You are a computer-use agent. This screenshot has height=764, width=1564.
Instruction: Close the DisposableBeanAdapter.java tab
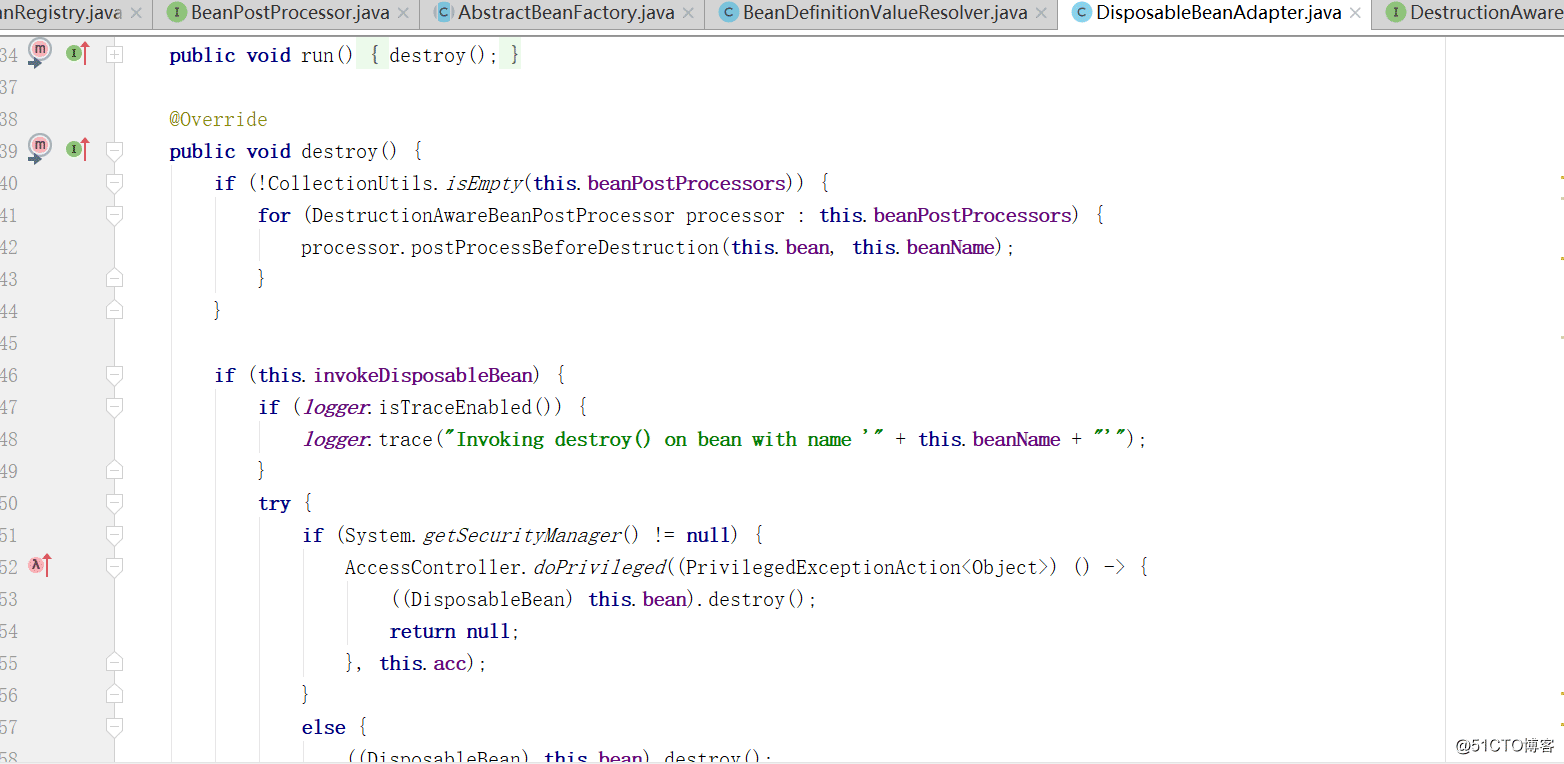(1355, 13)
